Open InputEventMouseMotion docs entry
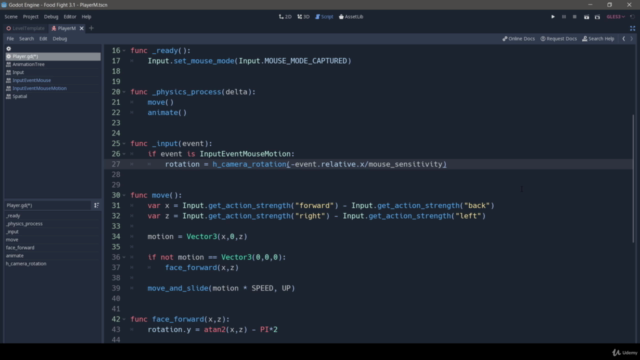The width and height of the screenshot is (640, 360). 53,88
